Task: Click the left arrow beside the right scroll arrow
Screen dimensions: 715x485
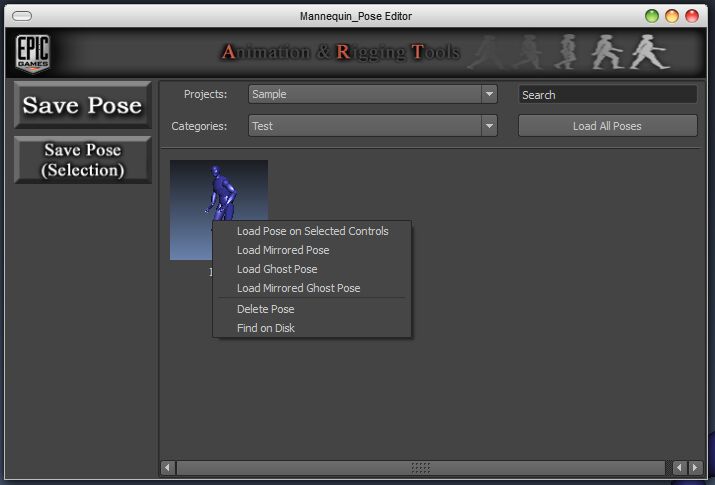Action: pyautogui.click(x=679, y=467)
